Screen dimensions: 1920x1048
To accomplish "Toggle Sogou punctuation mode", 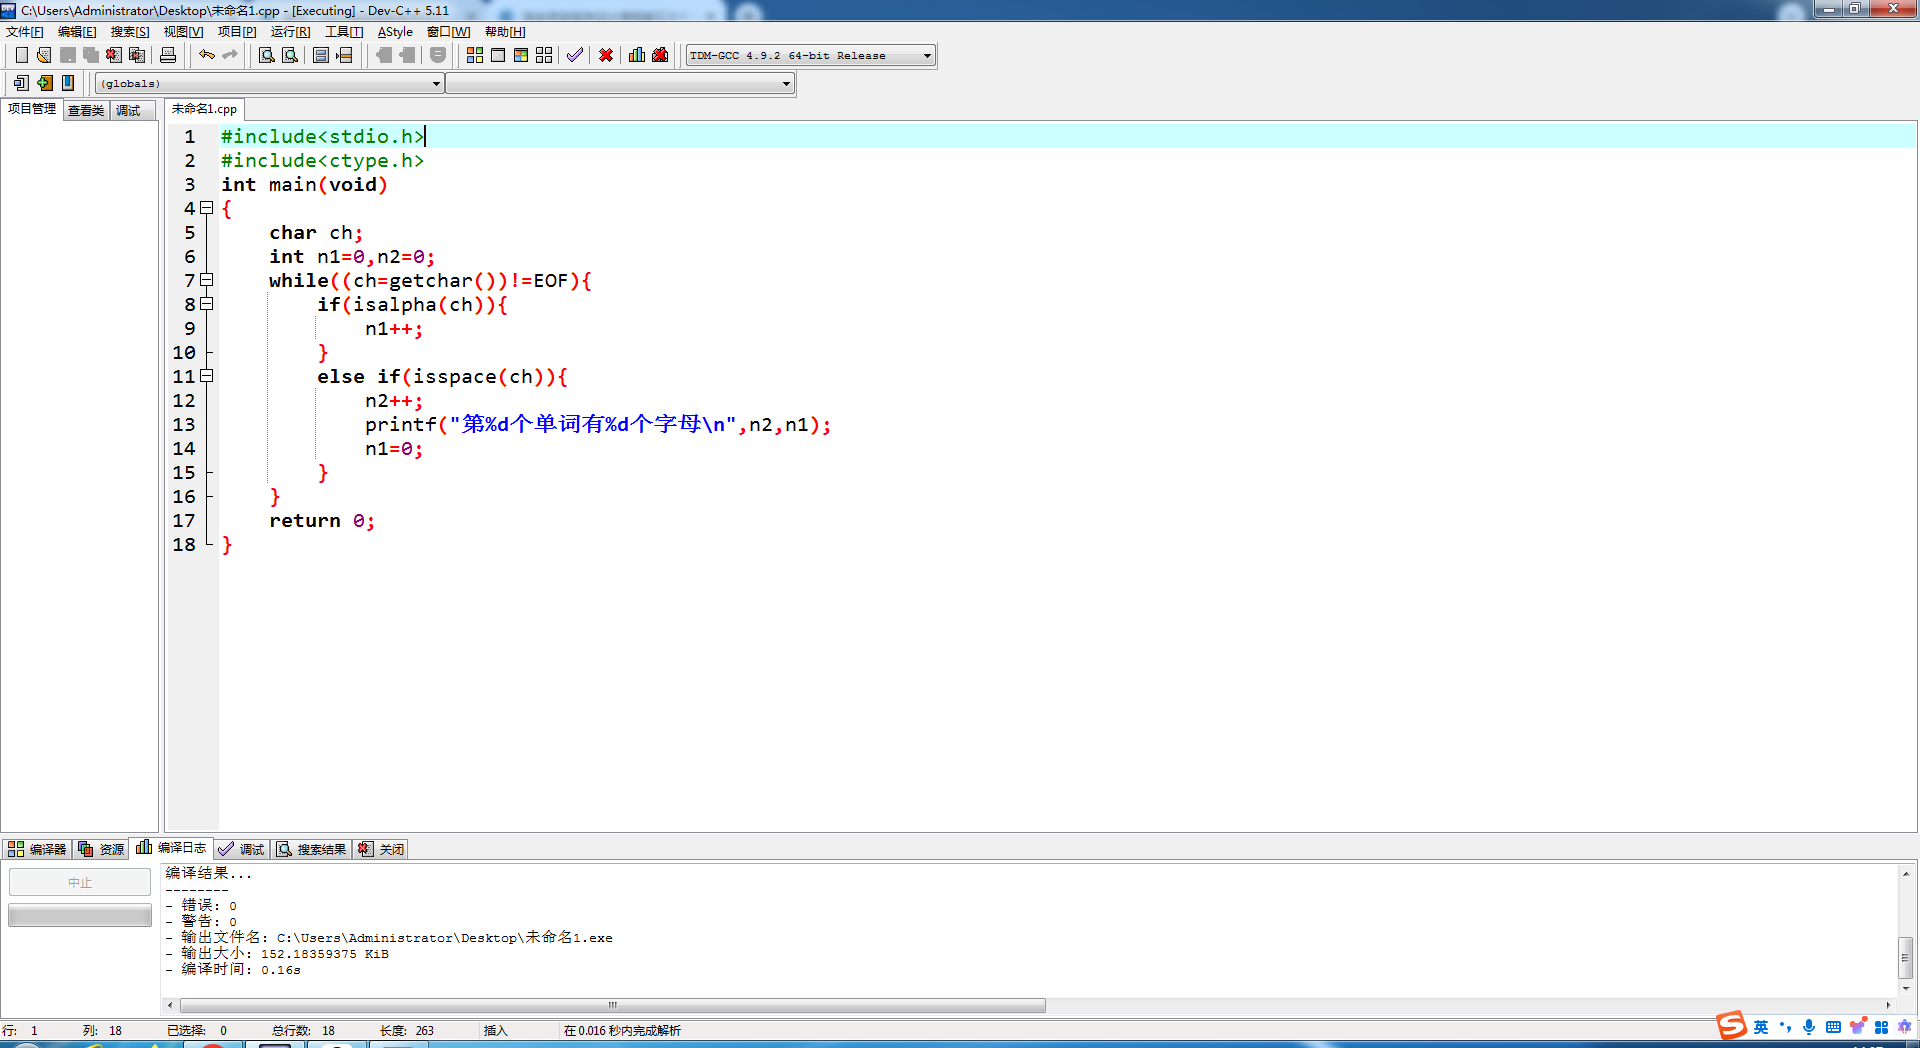I will pyautogui.click(x=1785, y=1027).
